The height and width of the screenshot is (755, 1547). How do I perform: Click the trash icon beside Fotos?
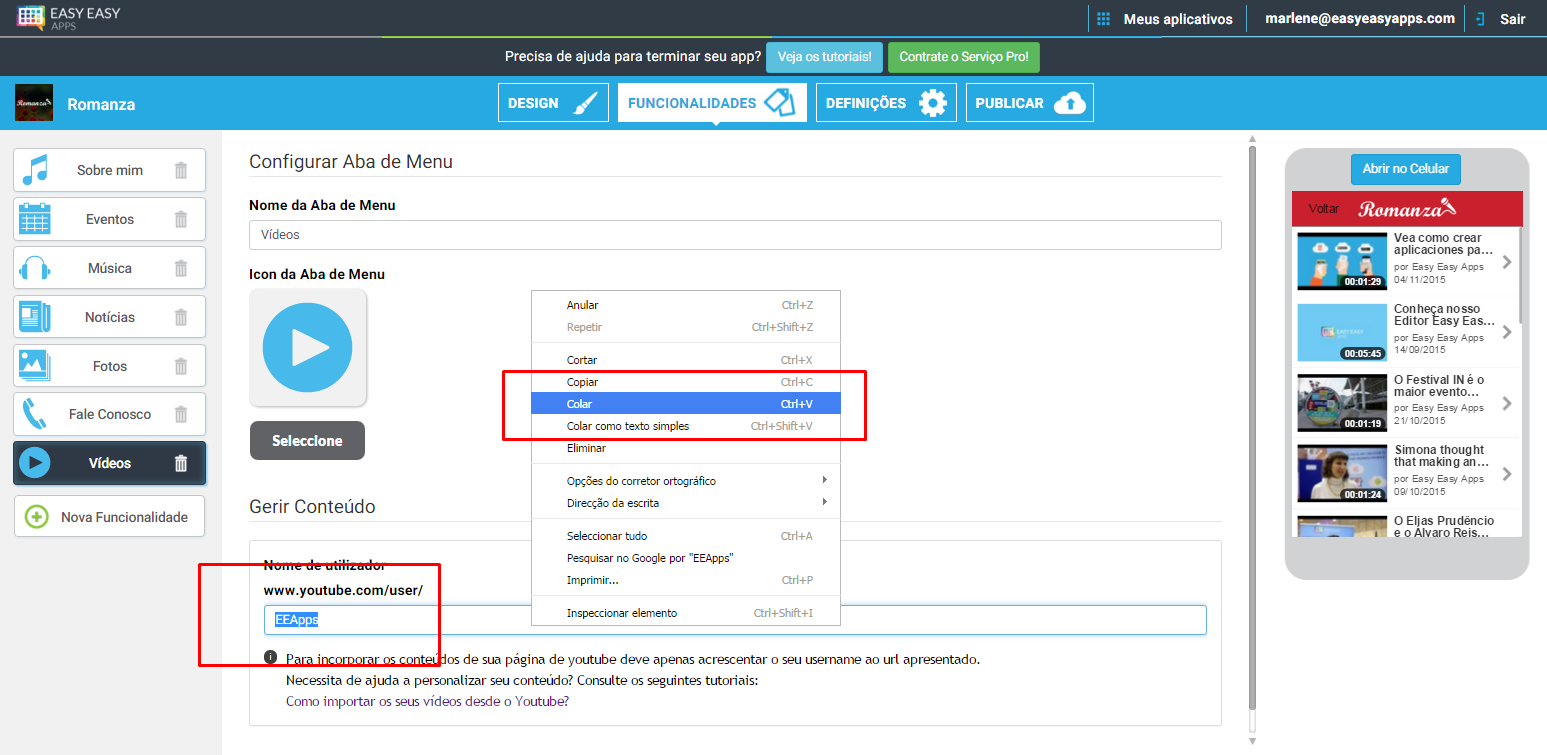pyautogui.click(x=181, y=366)
